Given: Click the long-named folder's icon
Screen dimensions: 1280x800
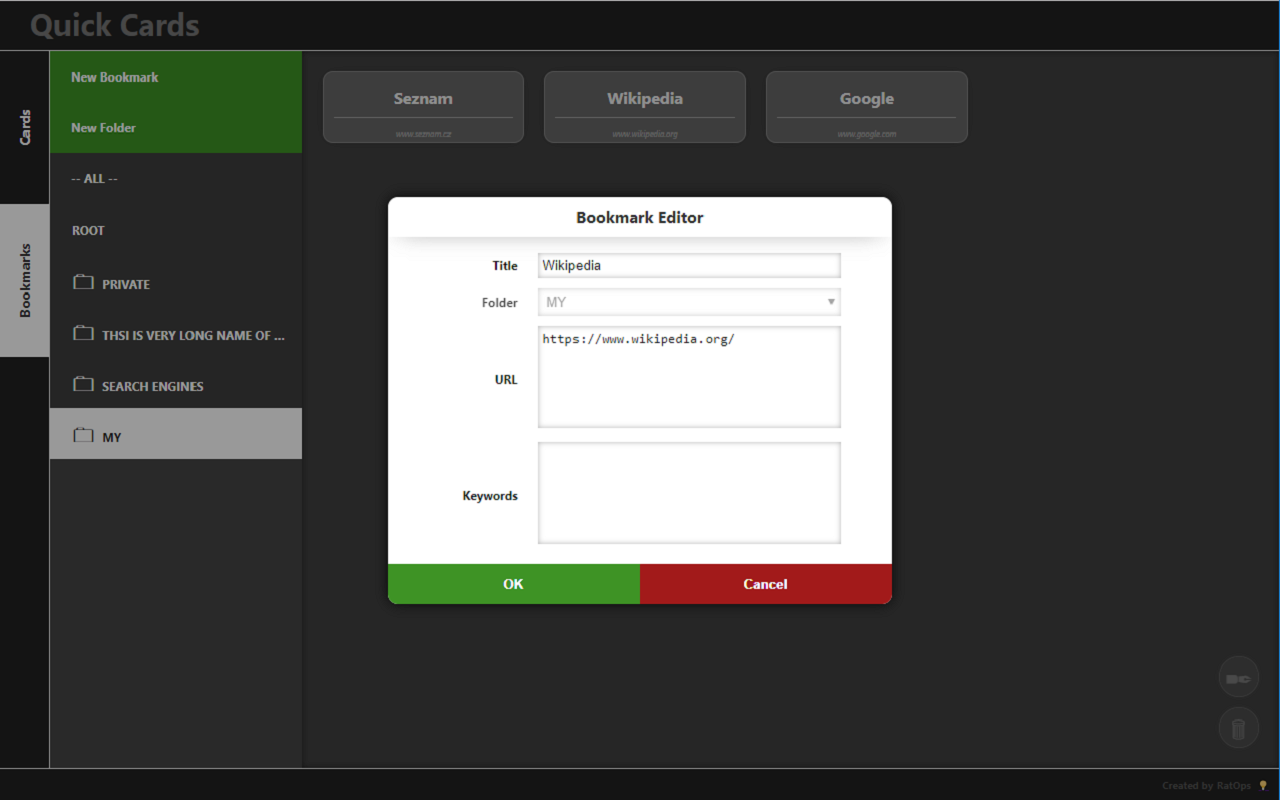Looking at the screenshot, I should pyautogui.click(x=83, y=334).
